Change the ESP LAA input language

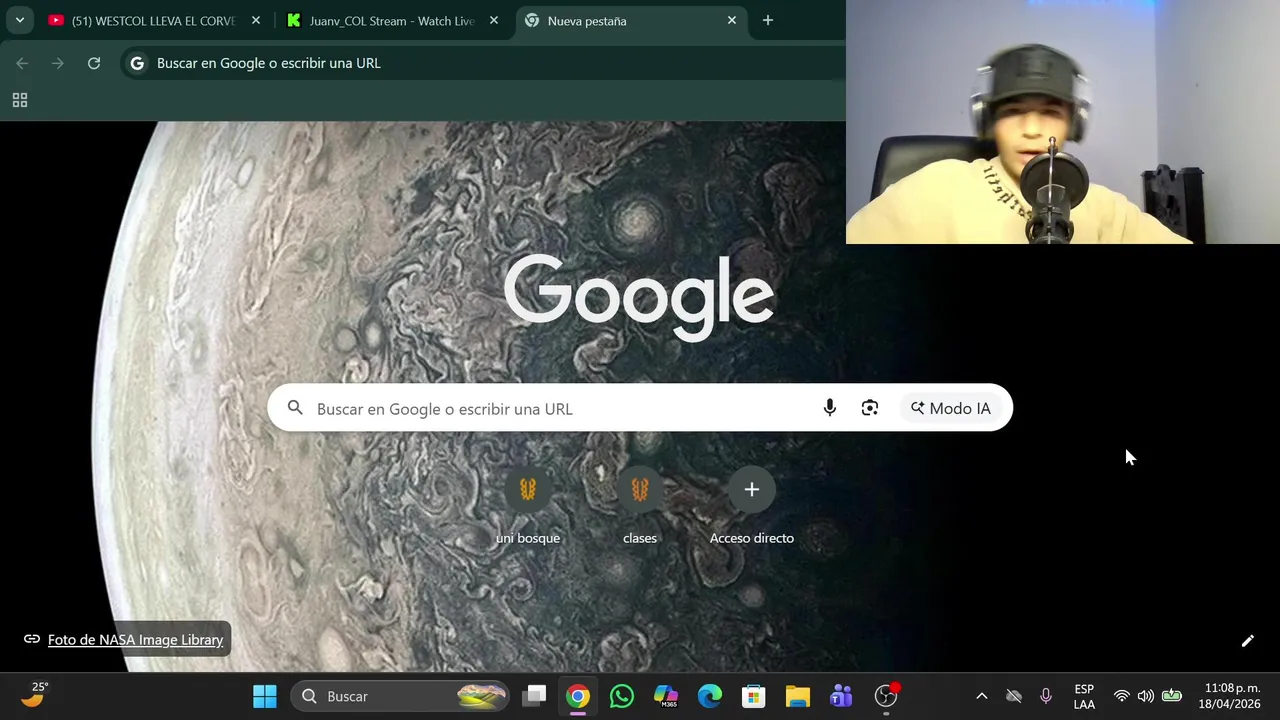tap(1084, 696)
